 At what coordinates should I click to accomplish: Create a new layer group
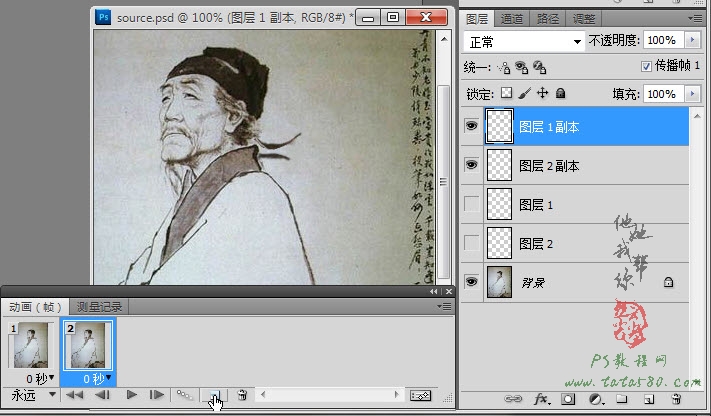coord(622,399)
